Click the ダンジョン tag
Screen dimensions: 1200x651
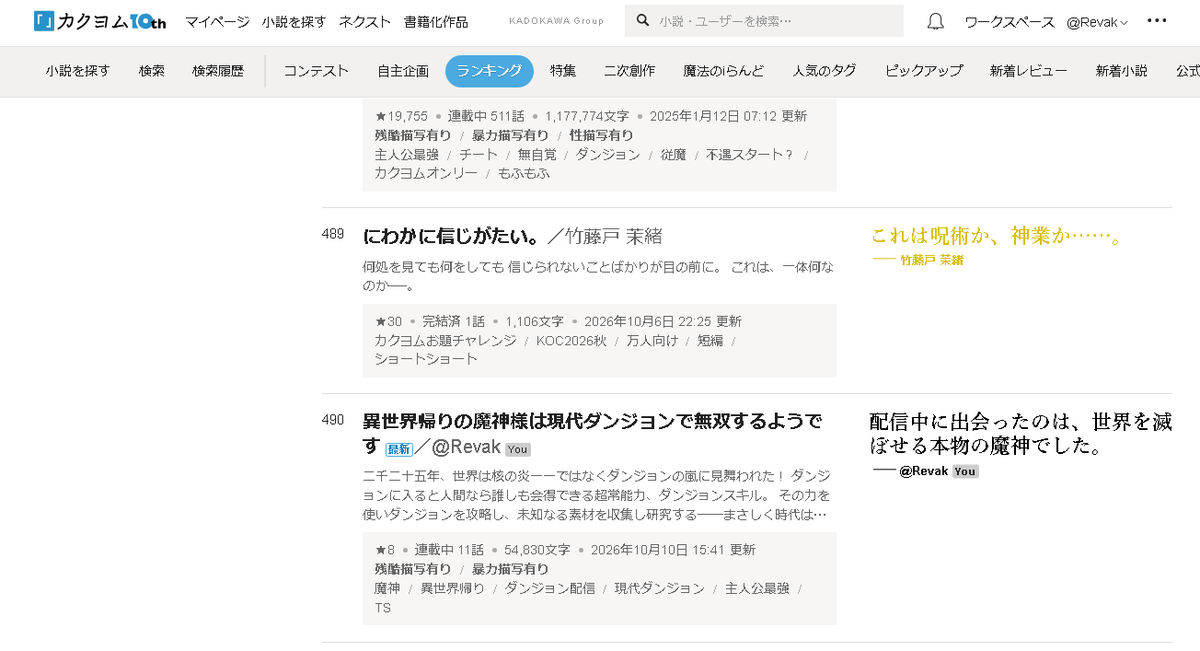(608, 154)
